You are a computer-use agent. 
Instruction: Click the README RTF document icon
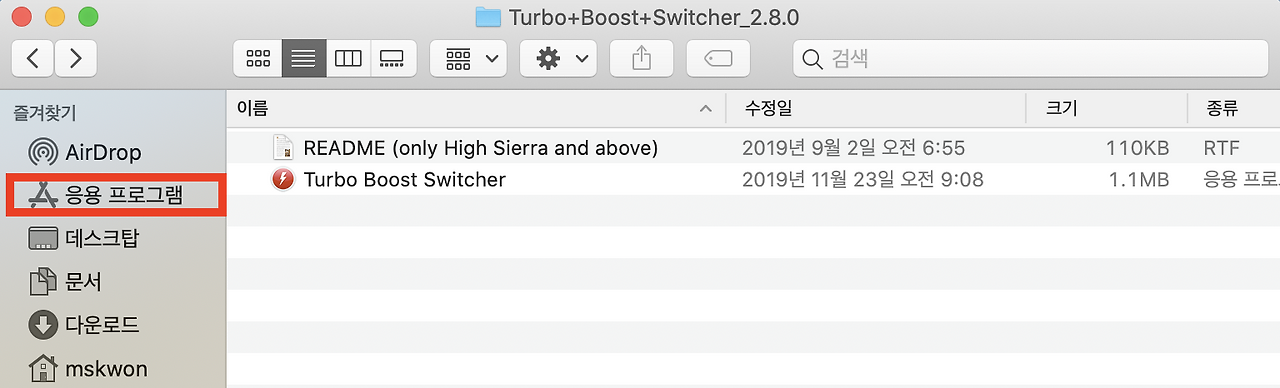(x=284, y=148)
